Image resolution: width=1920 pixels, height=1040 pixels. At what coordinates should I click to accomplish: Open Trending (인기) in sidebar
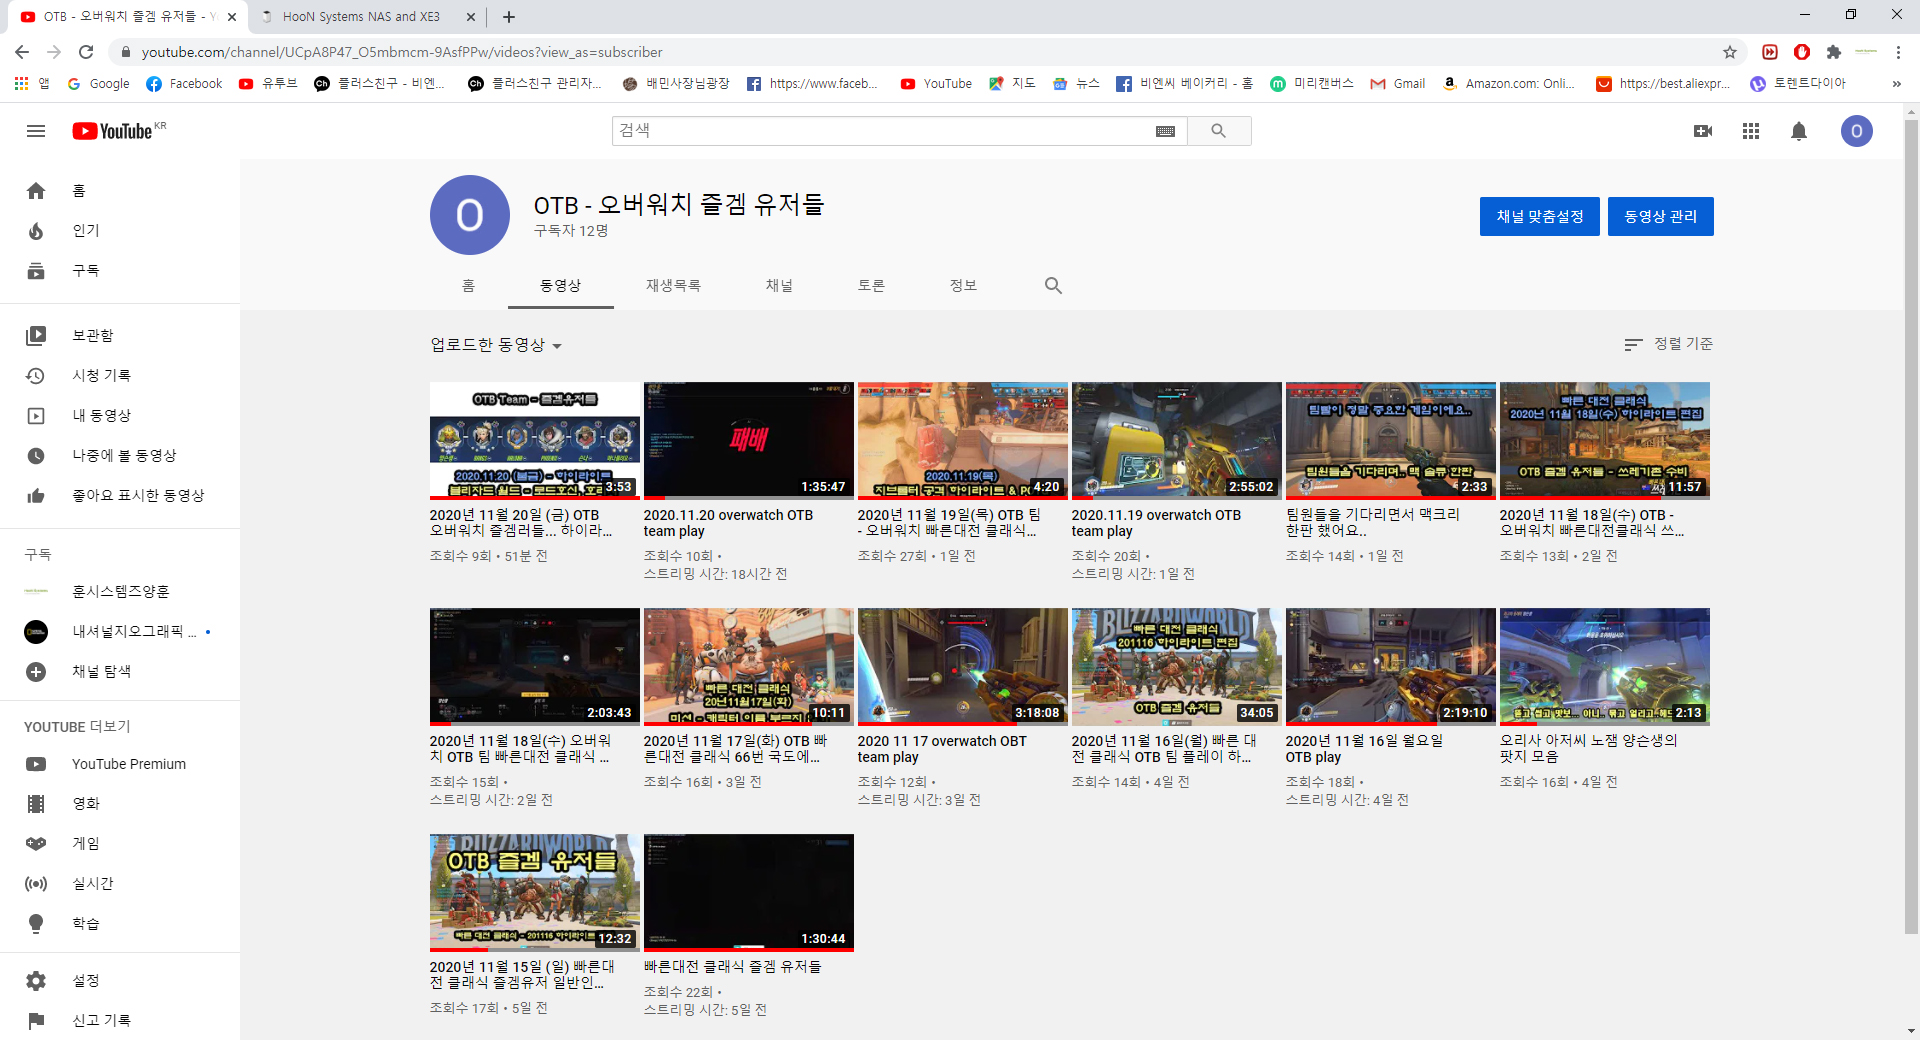120,231
